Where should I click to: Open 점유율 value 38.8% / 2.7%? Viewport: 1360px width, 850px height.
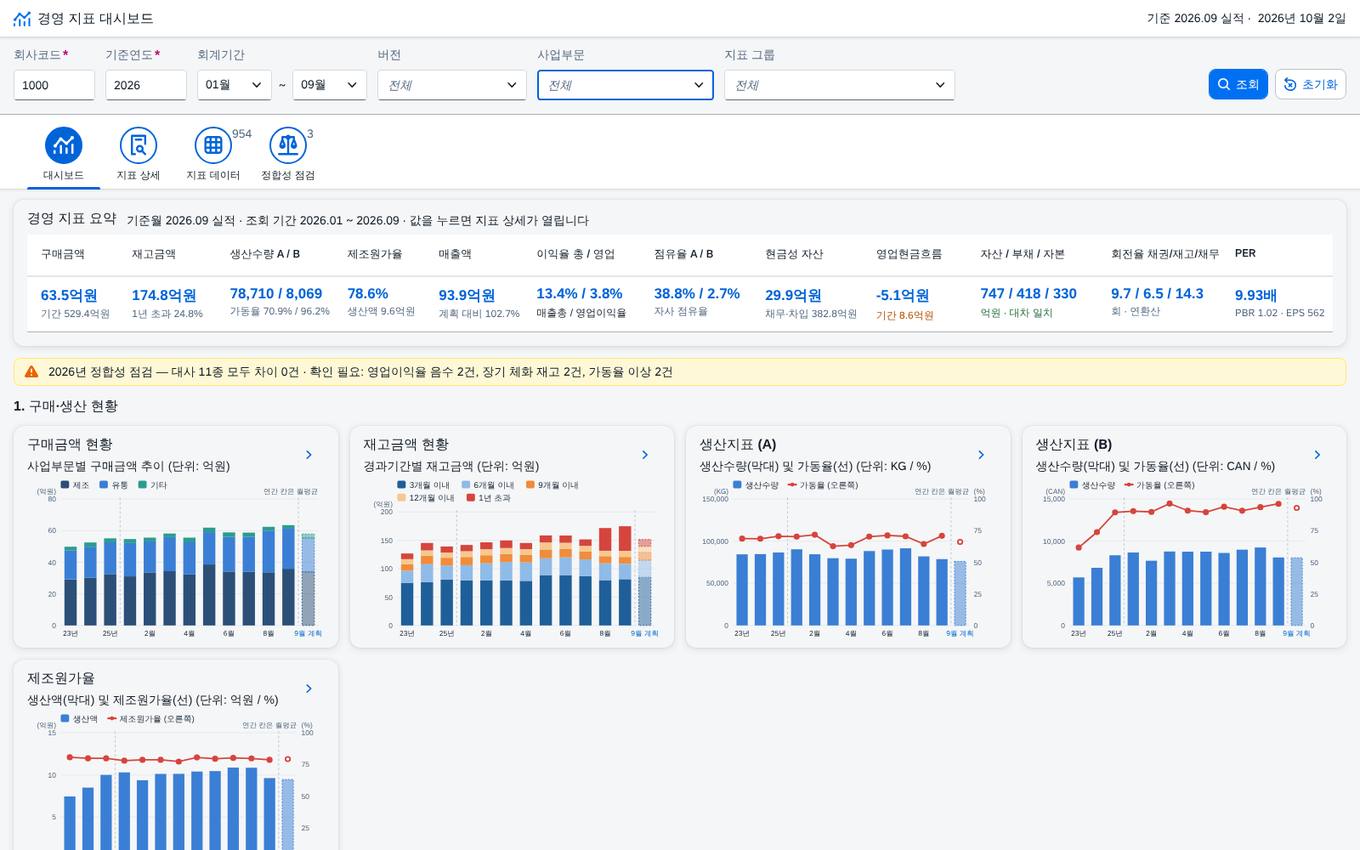point(697,293)
